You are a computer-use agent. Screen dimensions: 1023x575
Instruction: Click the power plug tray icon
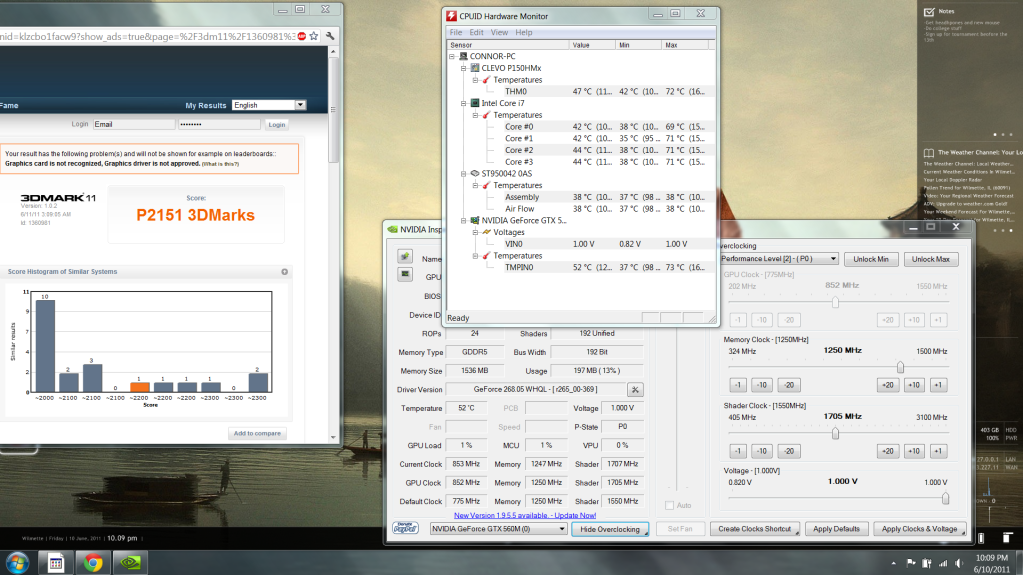[926, 563]
